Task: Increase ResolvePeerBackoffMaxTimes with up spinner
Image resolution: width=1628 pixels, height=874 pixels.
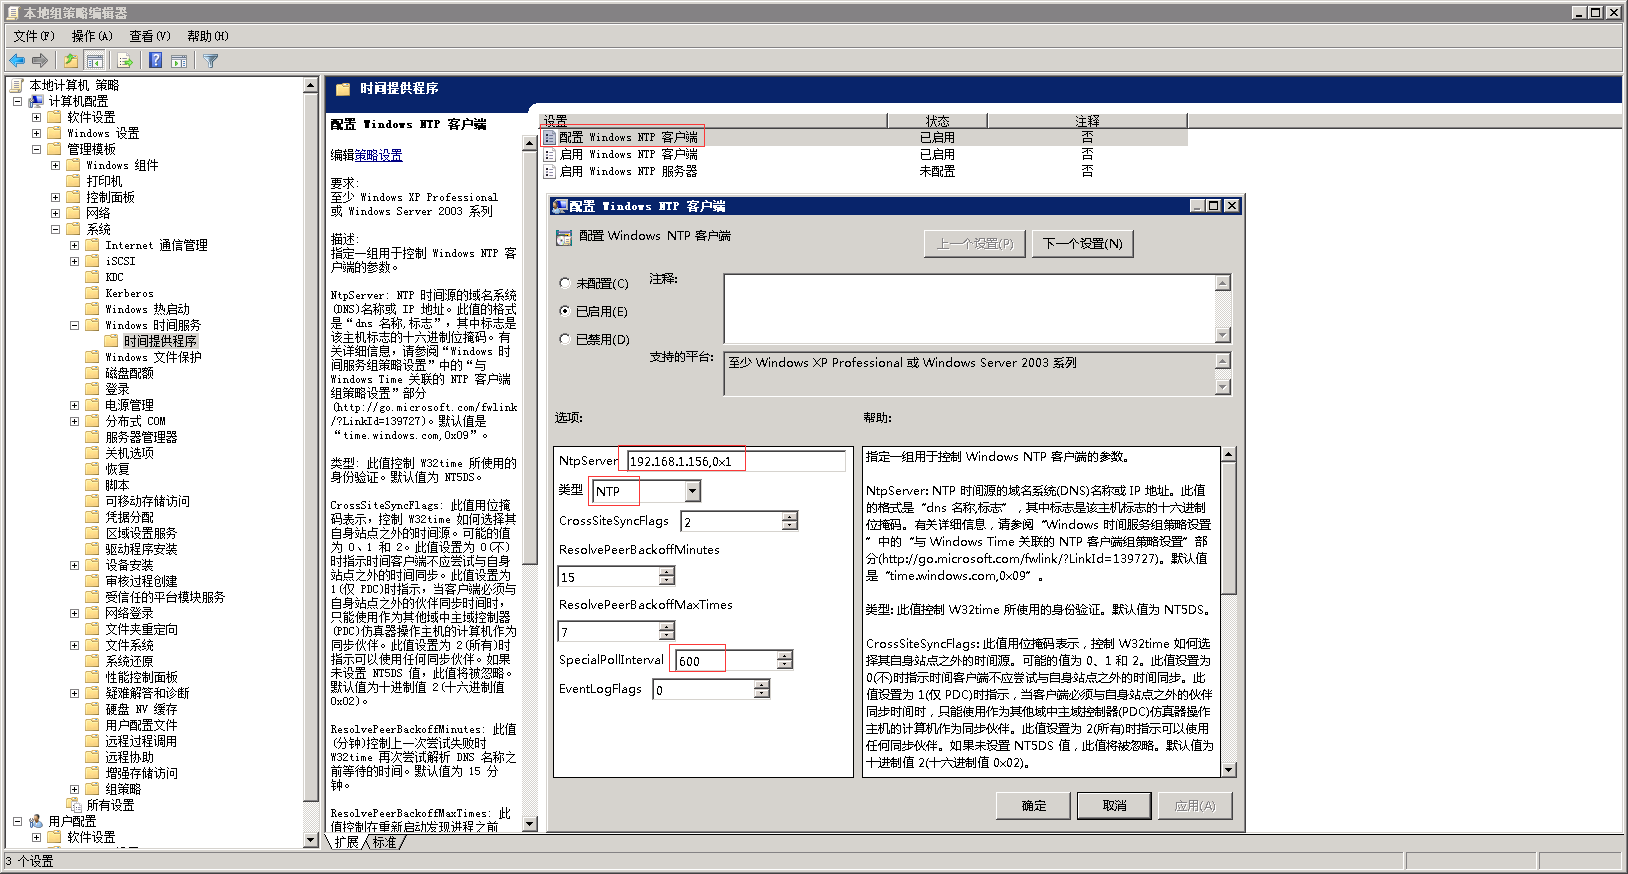Action: click(667, 626)
